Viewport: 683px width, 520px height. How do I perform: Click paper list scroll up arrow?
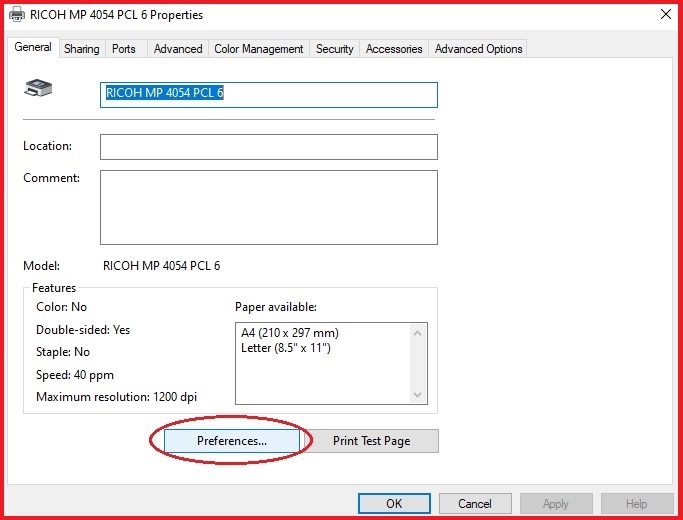pos(417,333)
